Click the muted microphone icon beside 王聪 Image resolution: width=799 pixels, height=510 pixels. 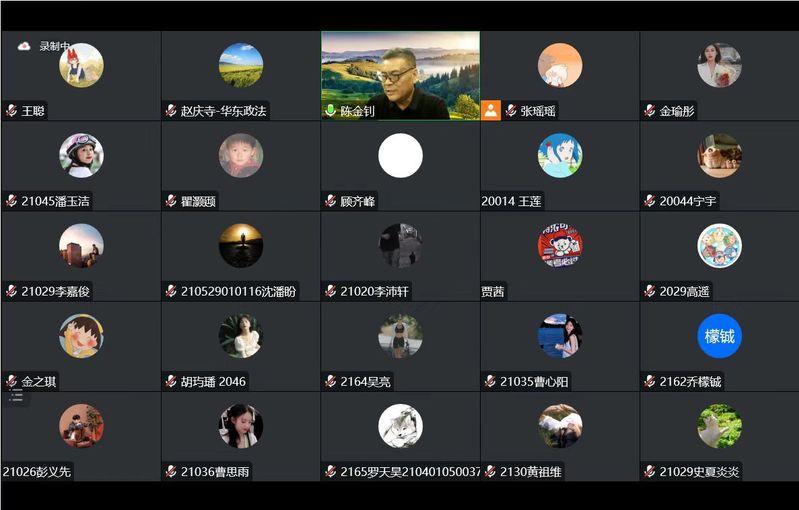coord(11,111)
